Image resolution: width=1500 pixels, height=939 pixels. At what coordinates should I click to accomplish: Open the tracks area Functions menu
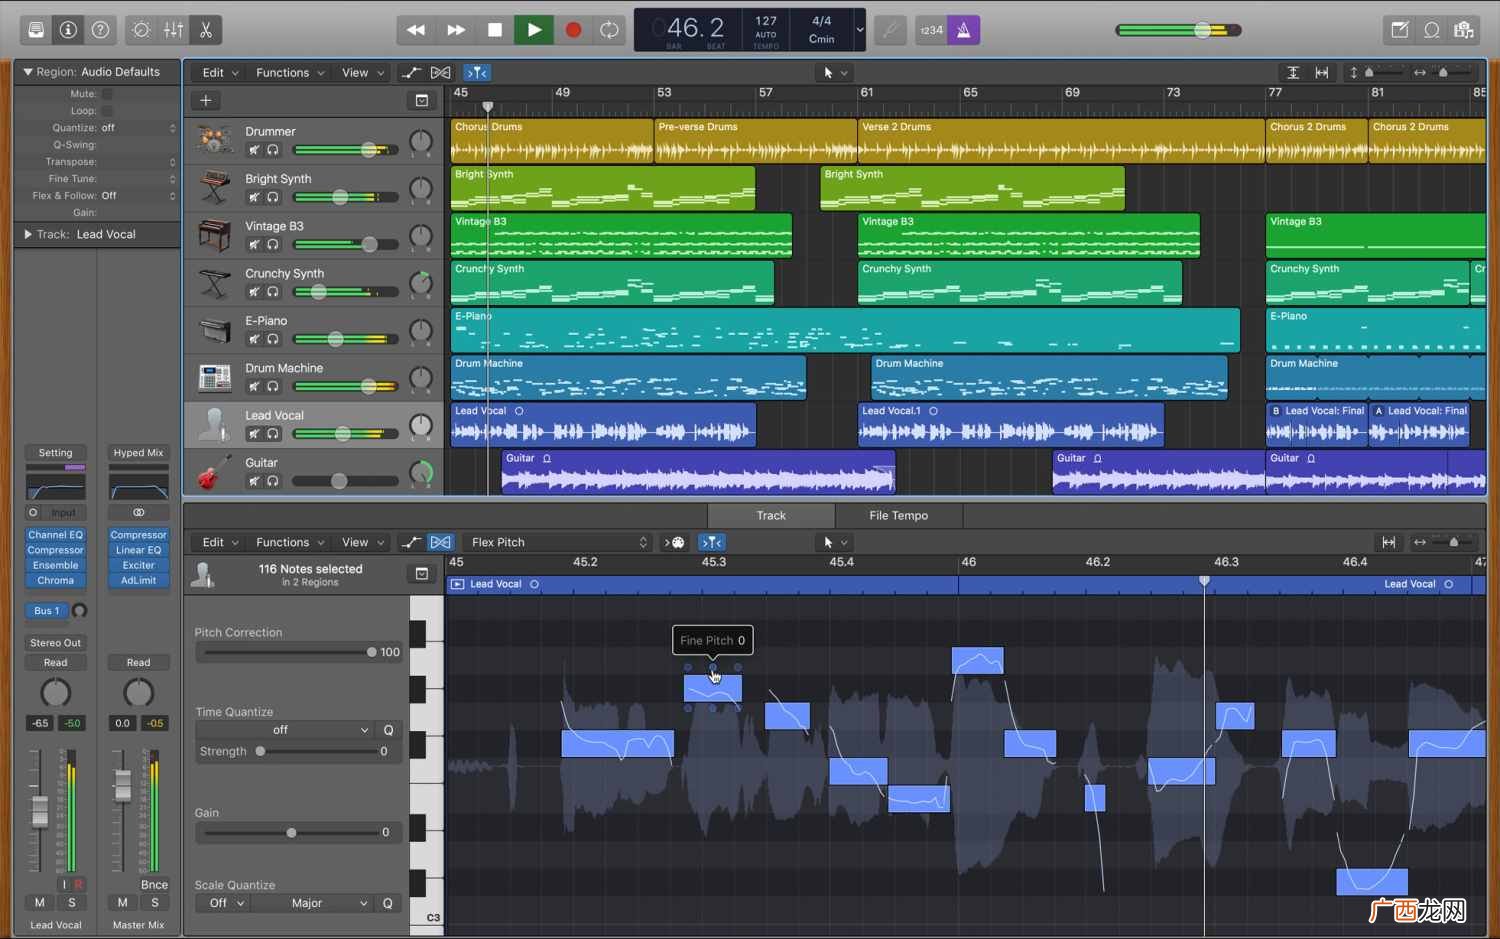pos(290,72)
